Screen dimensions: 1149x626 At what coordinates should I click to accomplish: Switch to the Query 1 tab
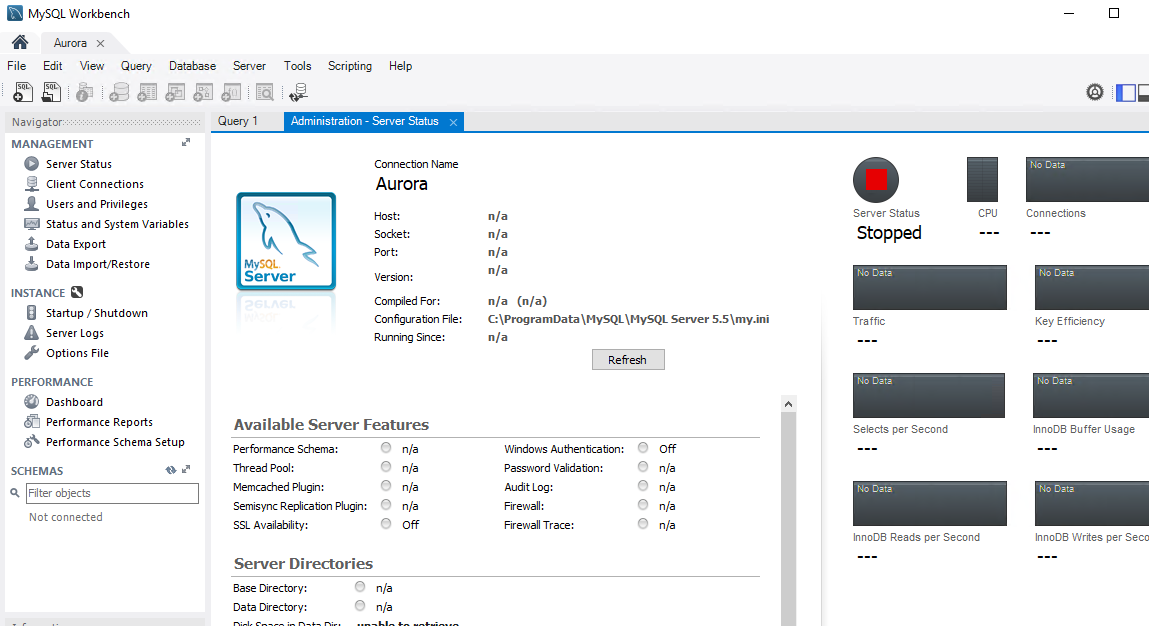click(238, 121)
